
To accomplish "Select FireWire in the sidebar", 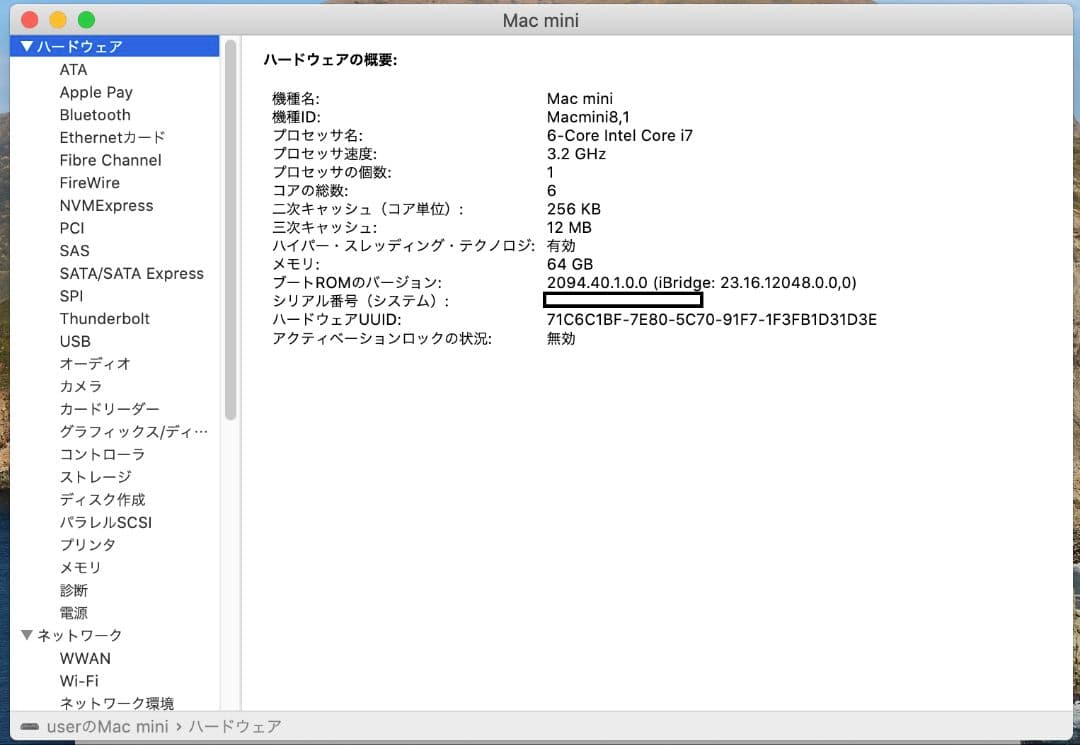I will click(90, 183).
